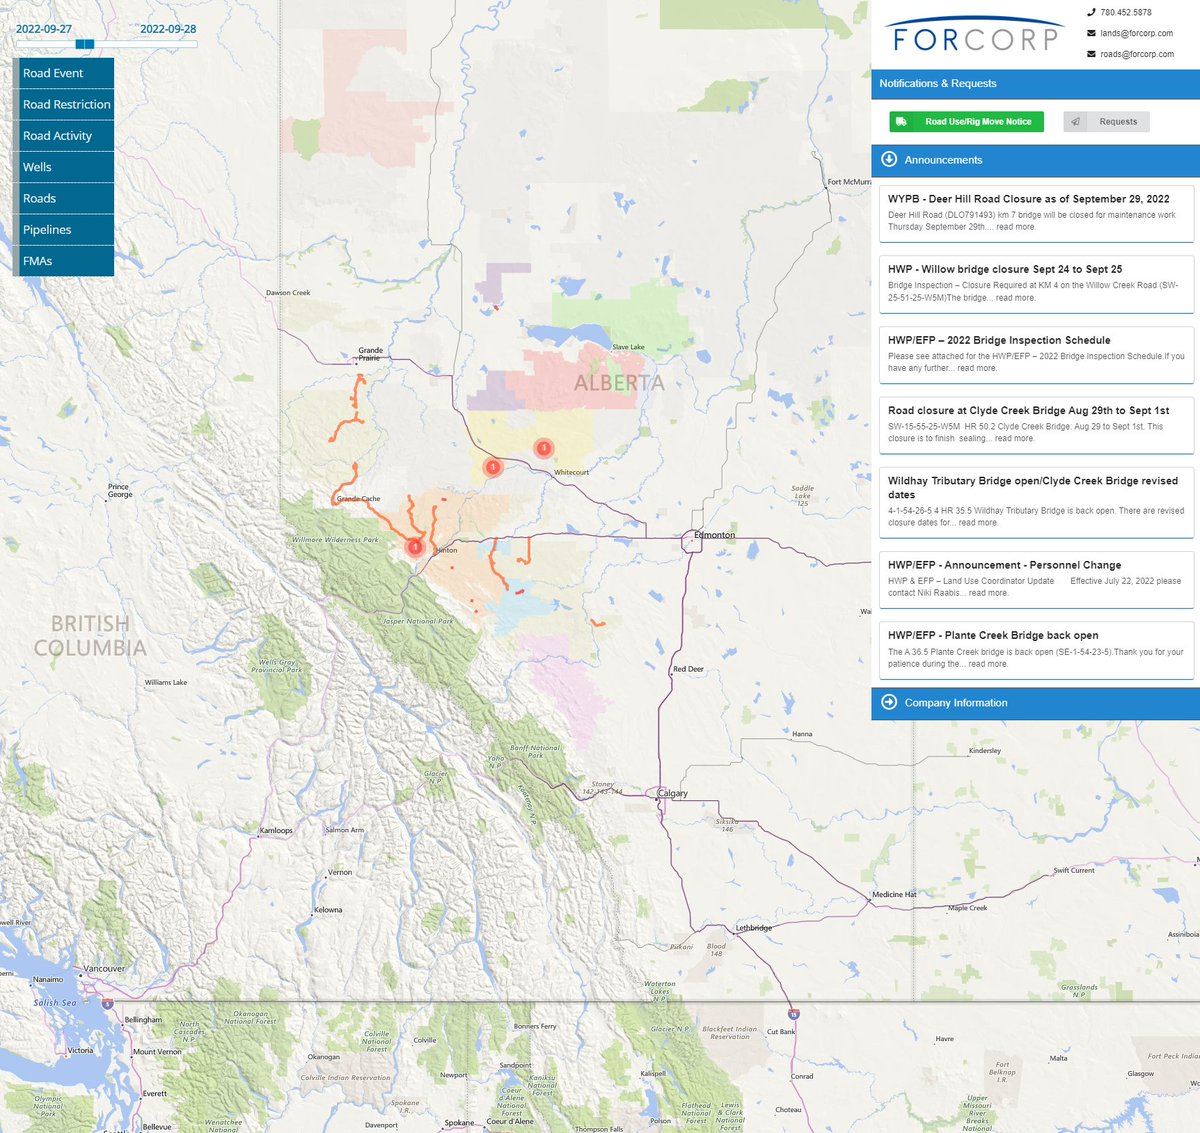Call the 780.452.5878 phone link
1200x1133 pixels.
(x=1125, y=13)
